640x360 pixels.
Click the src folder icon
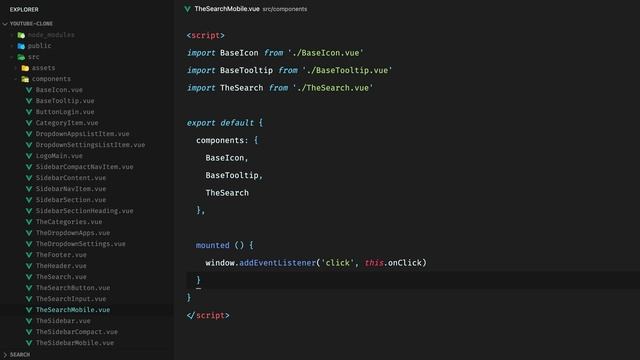21,57
